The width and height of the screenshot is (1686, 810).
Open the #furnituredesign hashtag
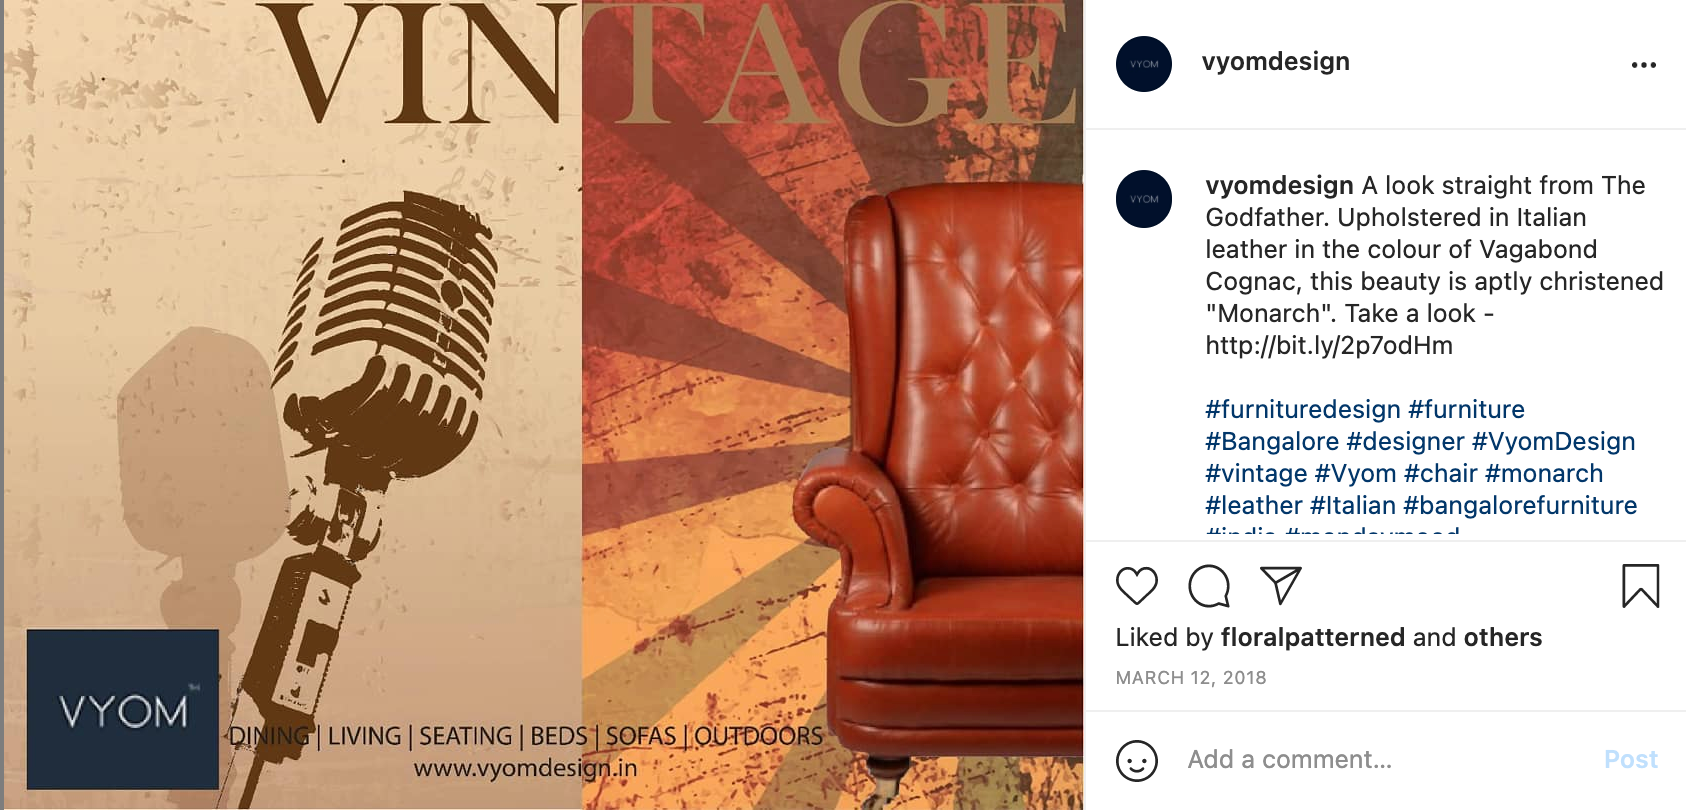tap(1302, 410)
